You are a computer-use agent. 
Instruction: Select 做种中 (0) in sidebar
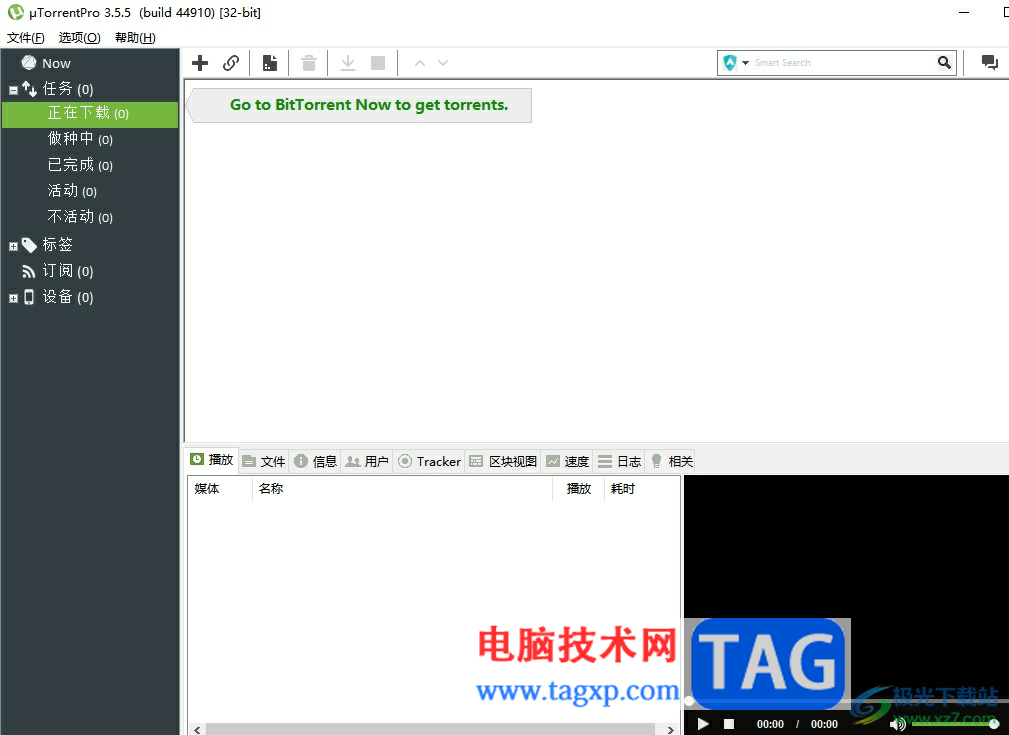[x=80, y=139]
